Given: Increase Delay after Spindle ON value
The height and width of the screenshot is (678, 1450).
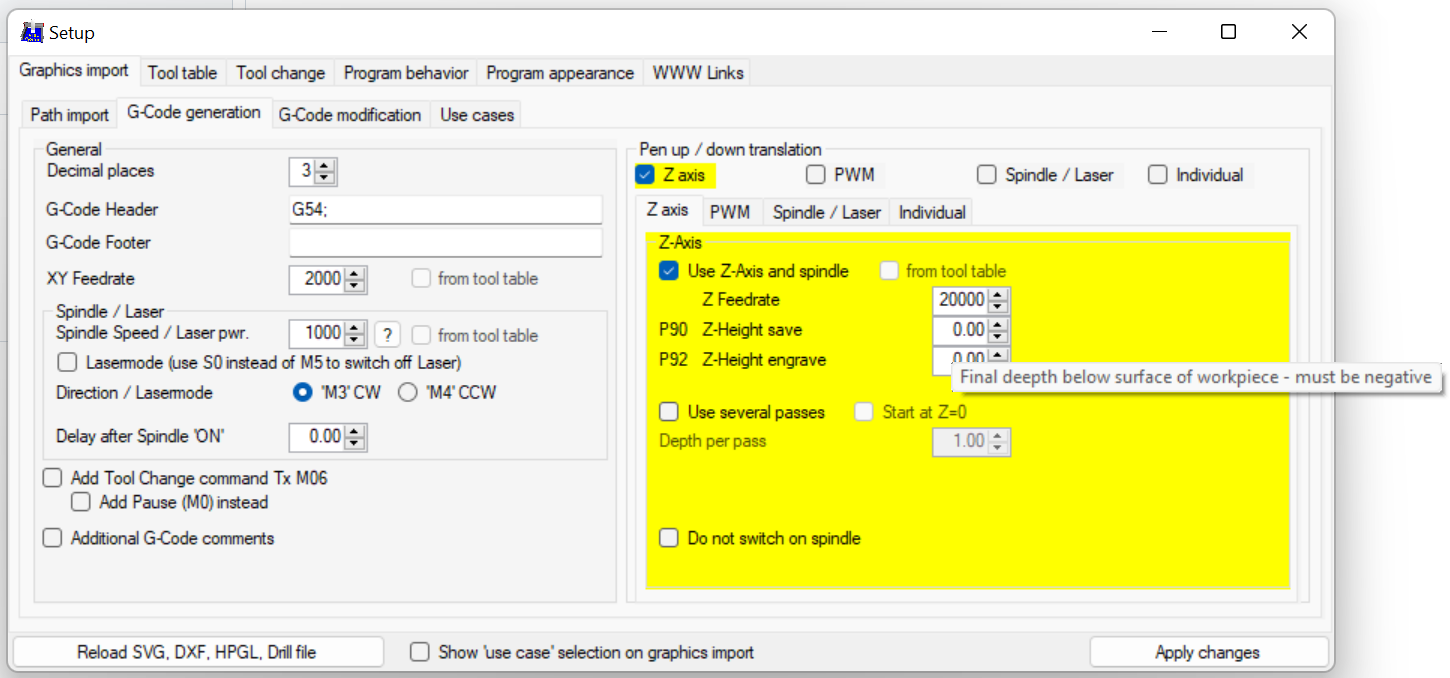Looking at the screenshot, I should pyautogui.click(x=354, y=431).
